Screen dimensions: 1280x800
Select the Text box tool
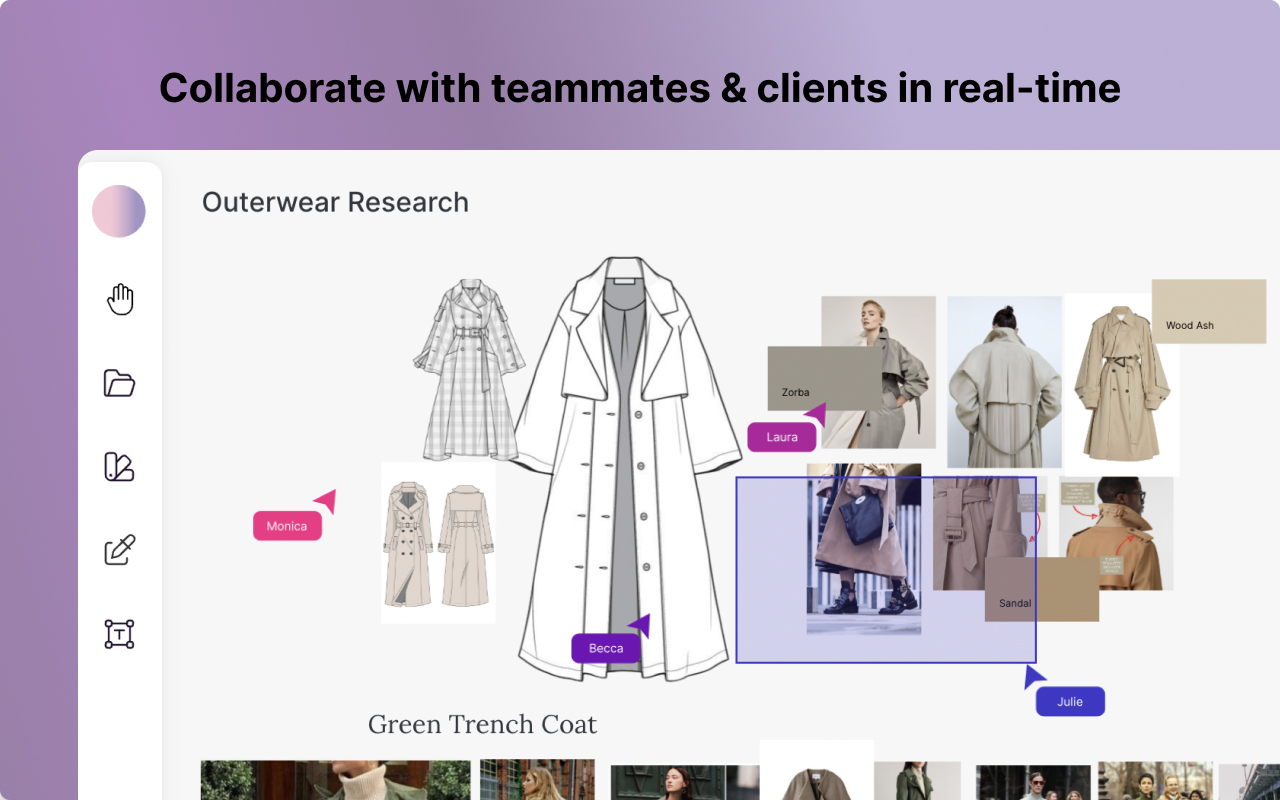point(120,634)
